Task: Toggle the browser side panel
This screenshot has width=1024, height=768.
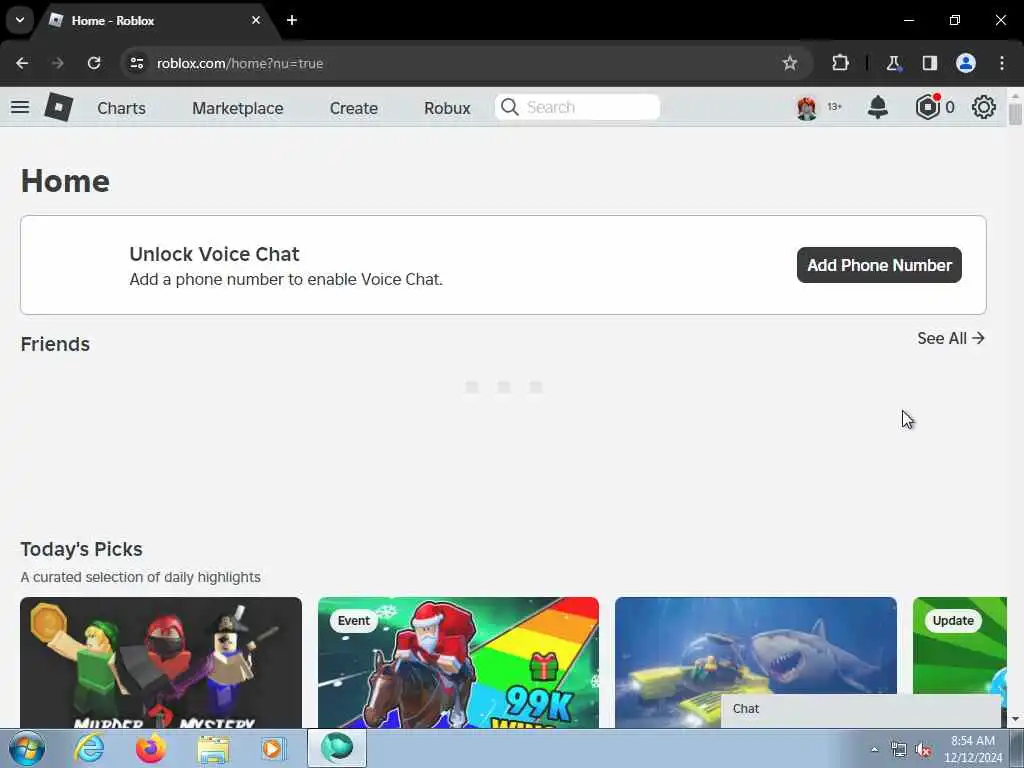Action: click(929, 63)
